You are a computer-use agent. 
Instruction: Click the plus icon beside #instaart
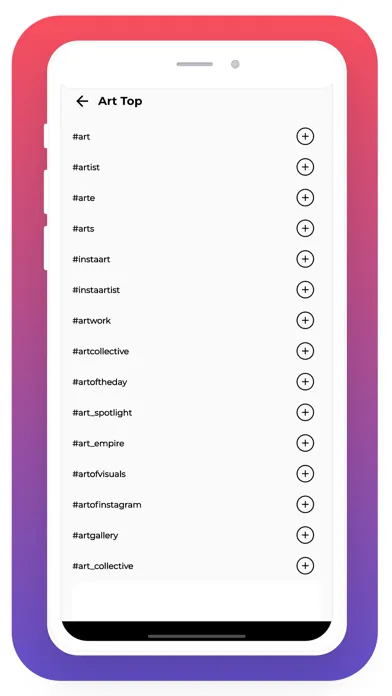click(305, 259)
